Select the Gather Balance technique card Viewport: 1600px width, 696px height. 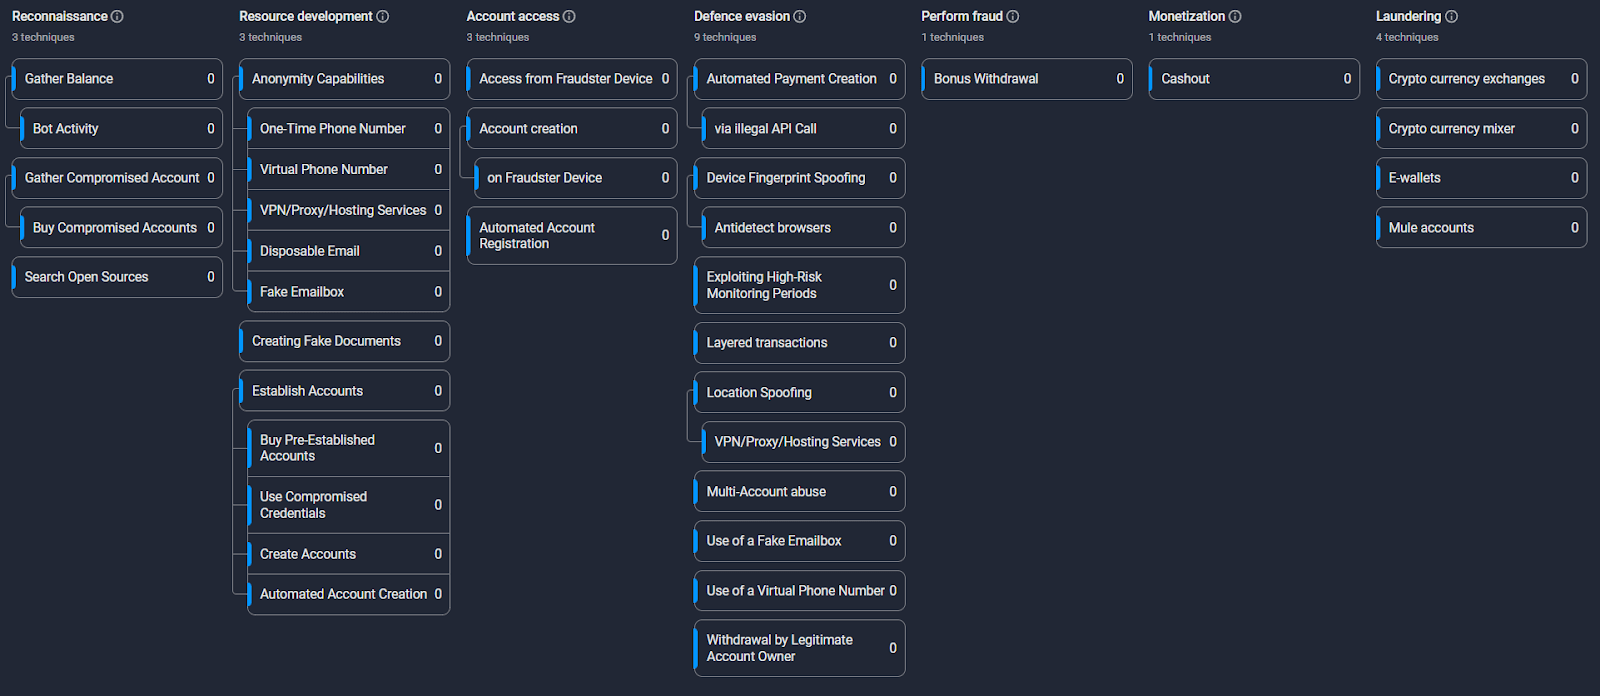tap(117, 79)
